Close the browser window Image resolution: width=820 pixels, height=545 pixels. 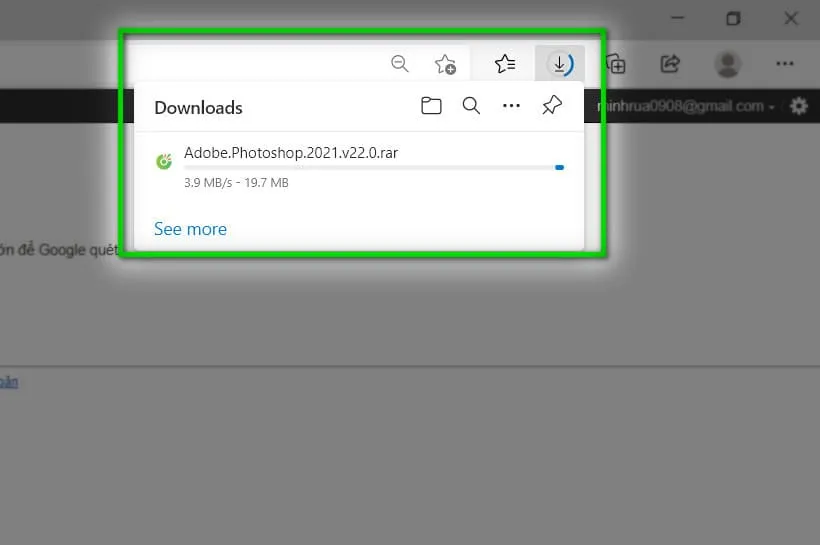tap(791, 19)
